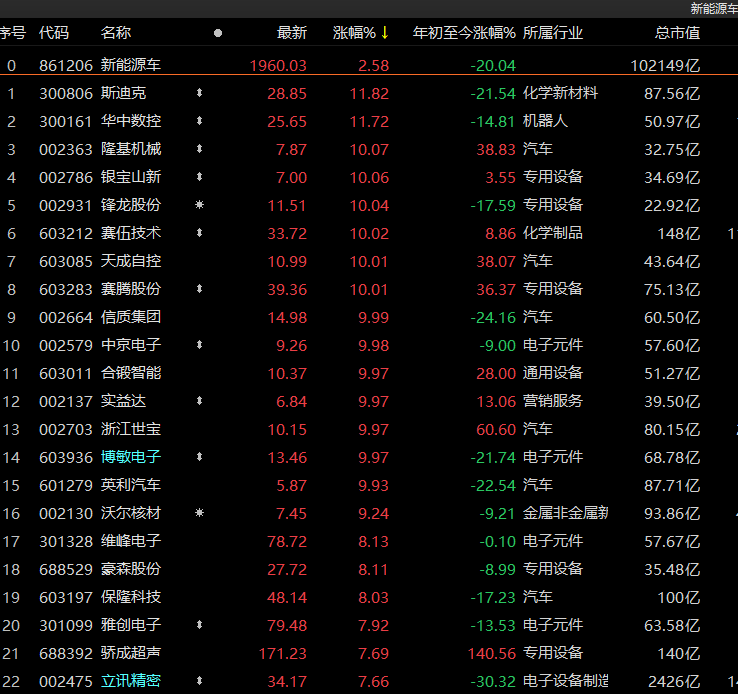Screen dimensions: 738x694
Task: Select stock code 301099
Action: tap(66, 625)
